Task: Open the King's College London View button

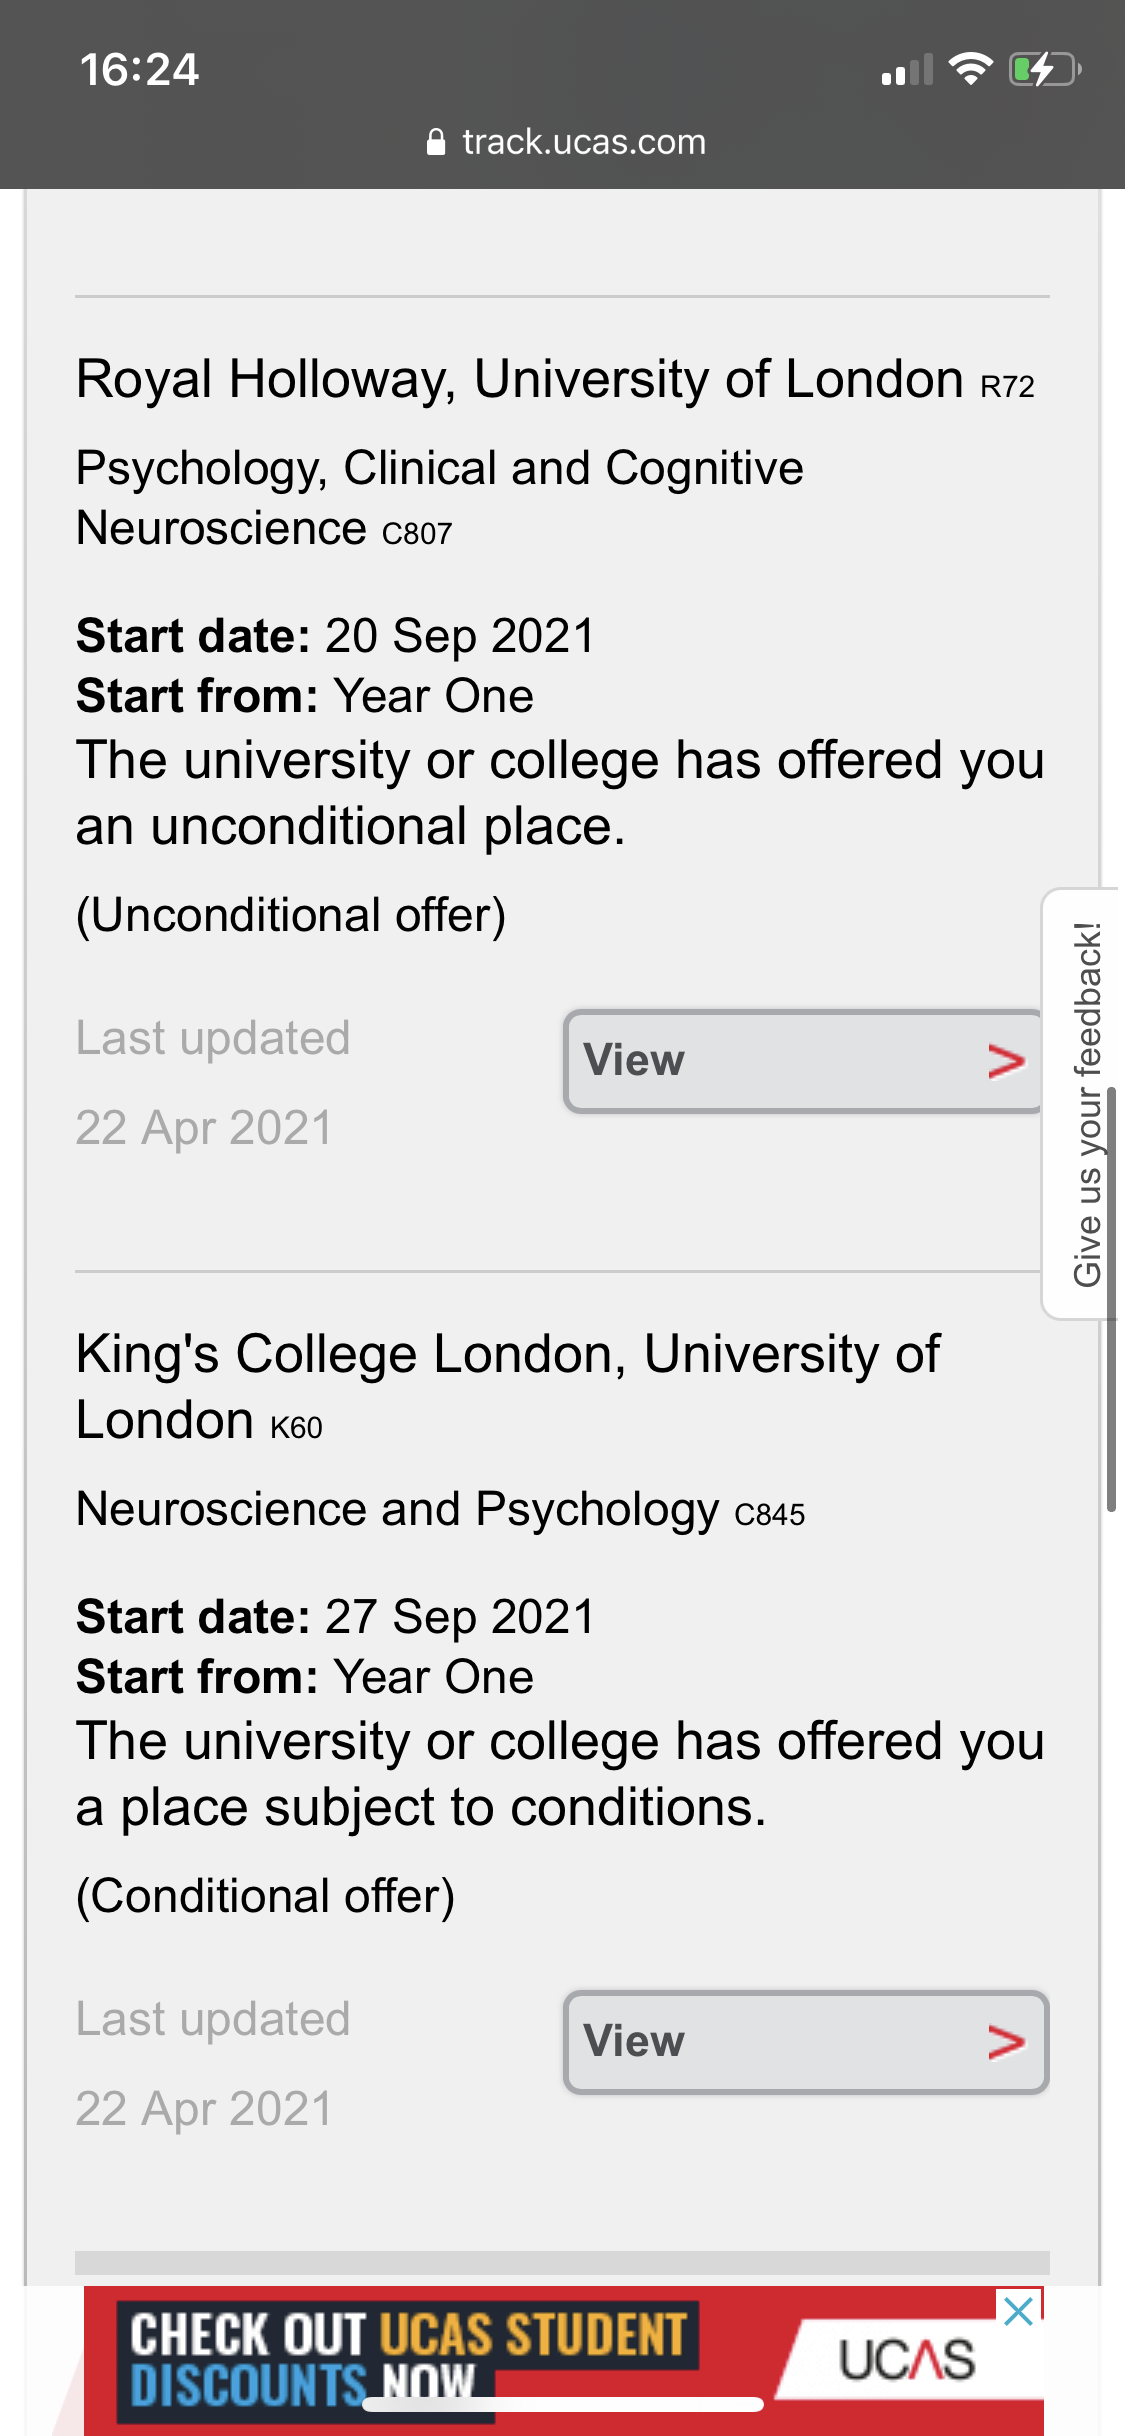Action: click(805, 2042)
